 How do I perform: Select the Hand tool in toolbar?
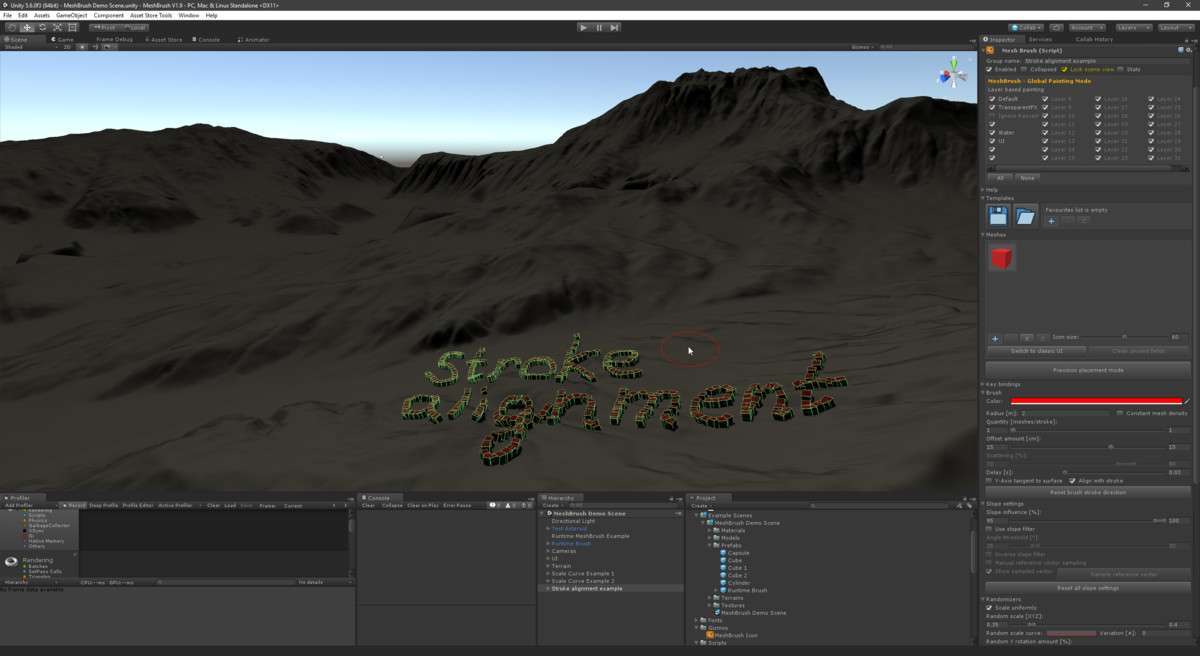11,27
